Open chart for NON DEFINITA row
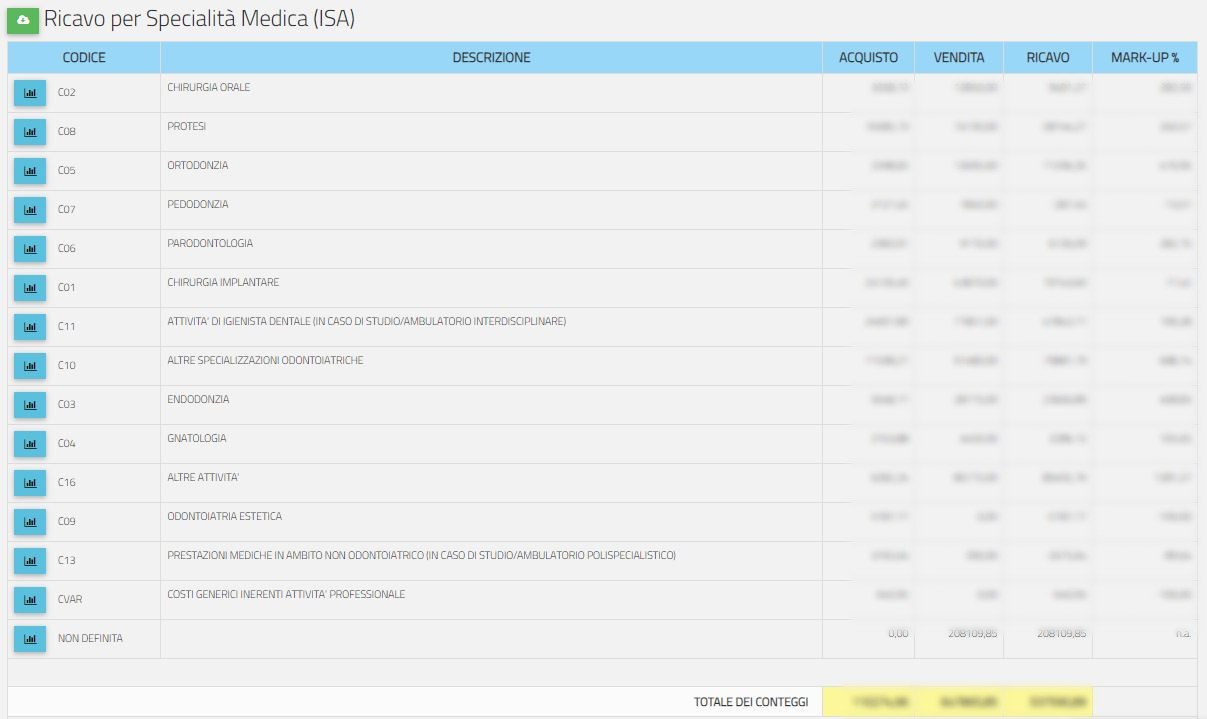The height and width of the screenshot is (719, 1207). point(30,639)
